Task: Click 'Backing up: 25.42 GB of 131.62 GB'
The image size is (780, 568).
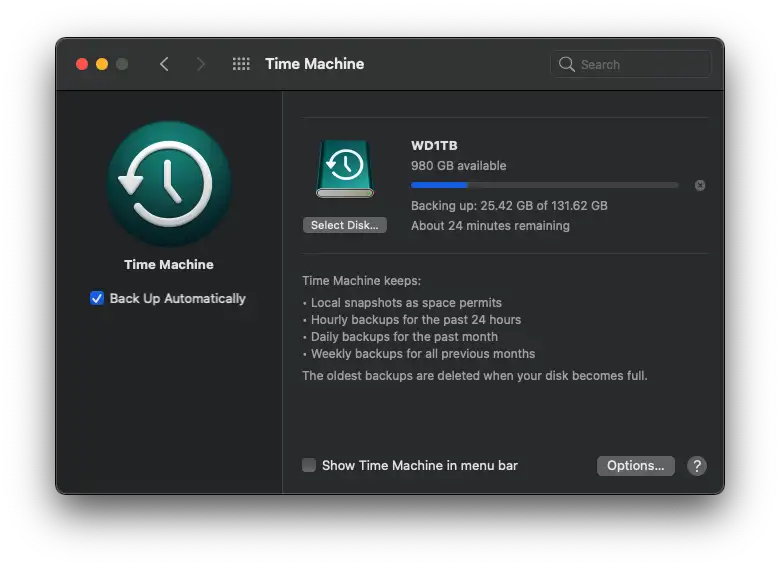Action: click(509, 206)
